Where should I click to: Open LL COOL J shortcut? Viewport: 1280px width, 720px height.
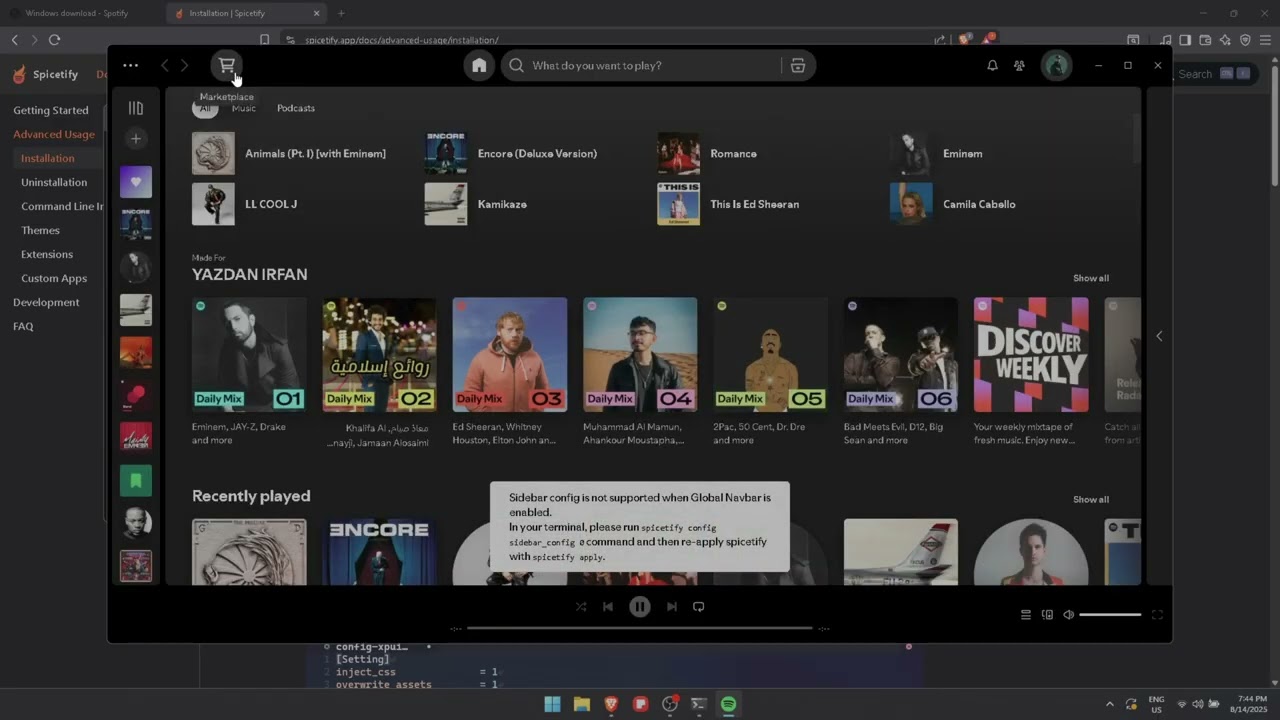coord(302,204)
